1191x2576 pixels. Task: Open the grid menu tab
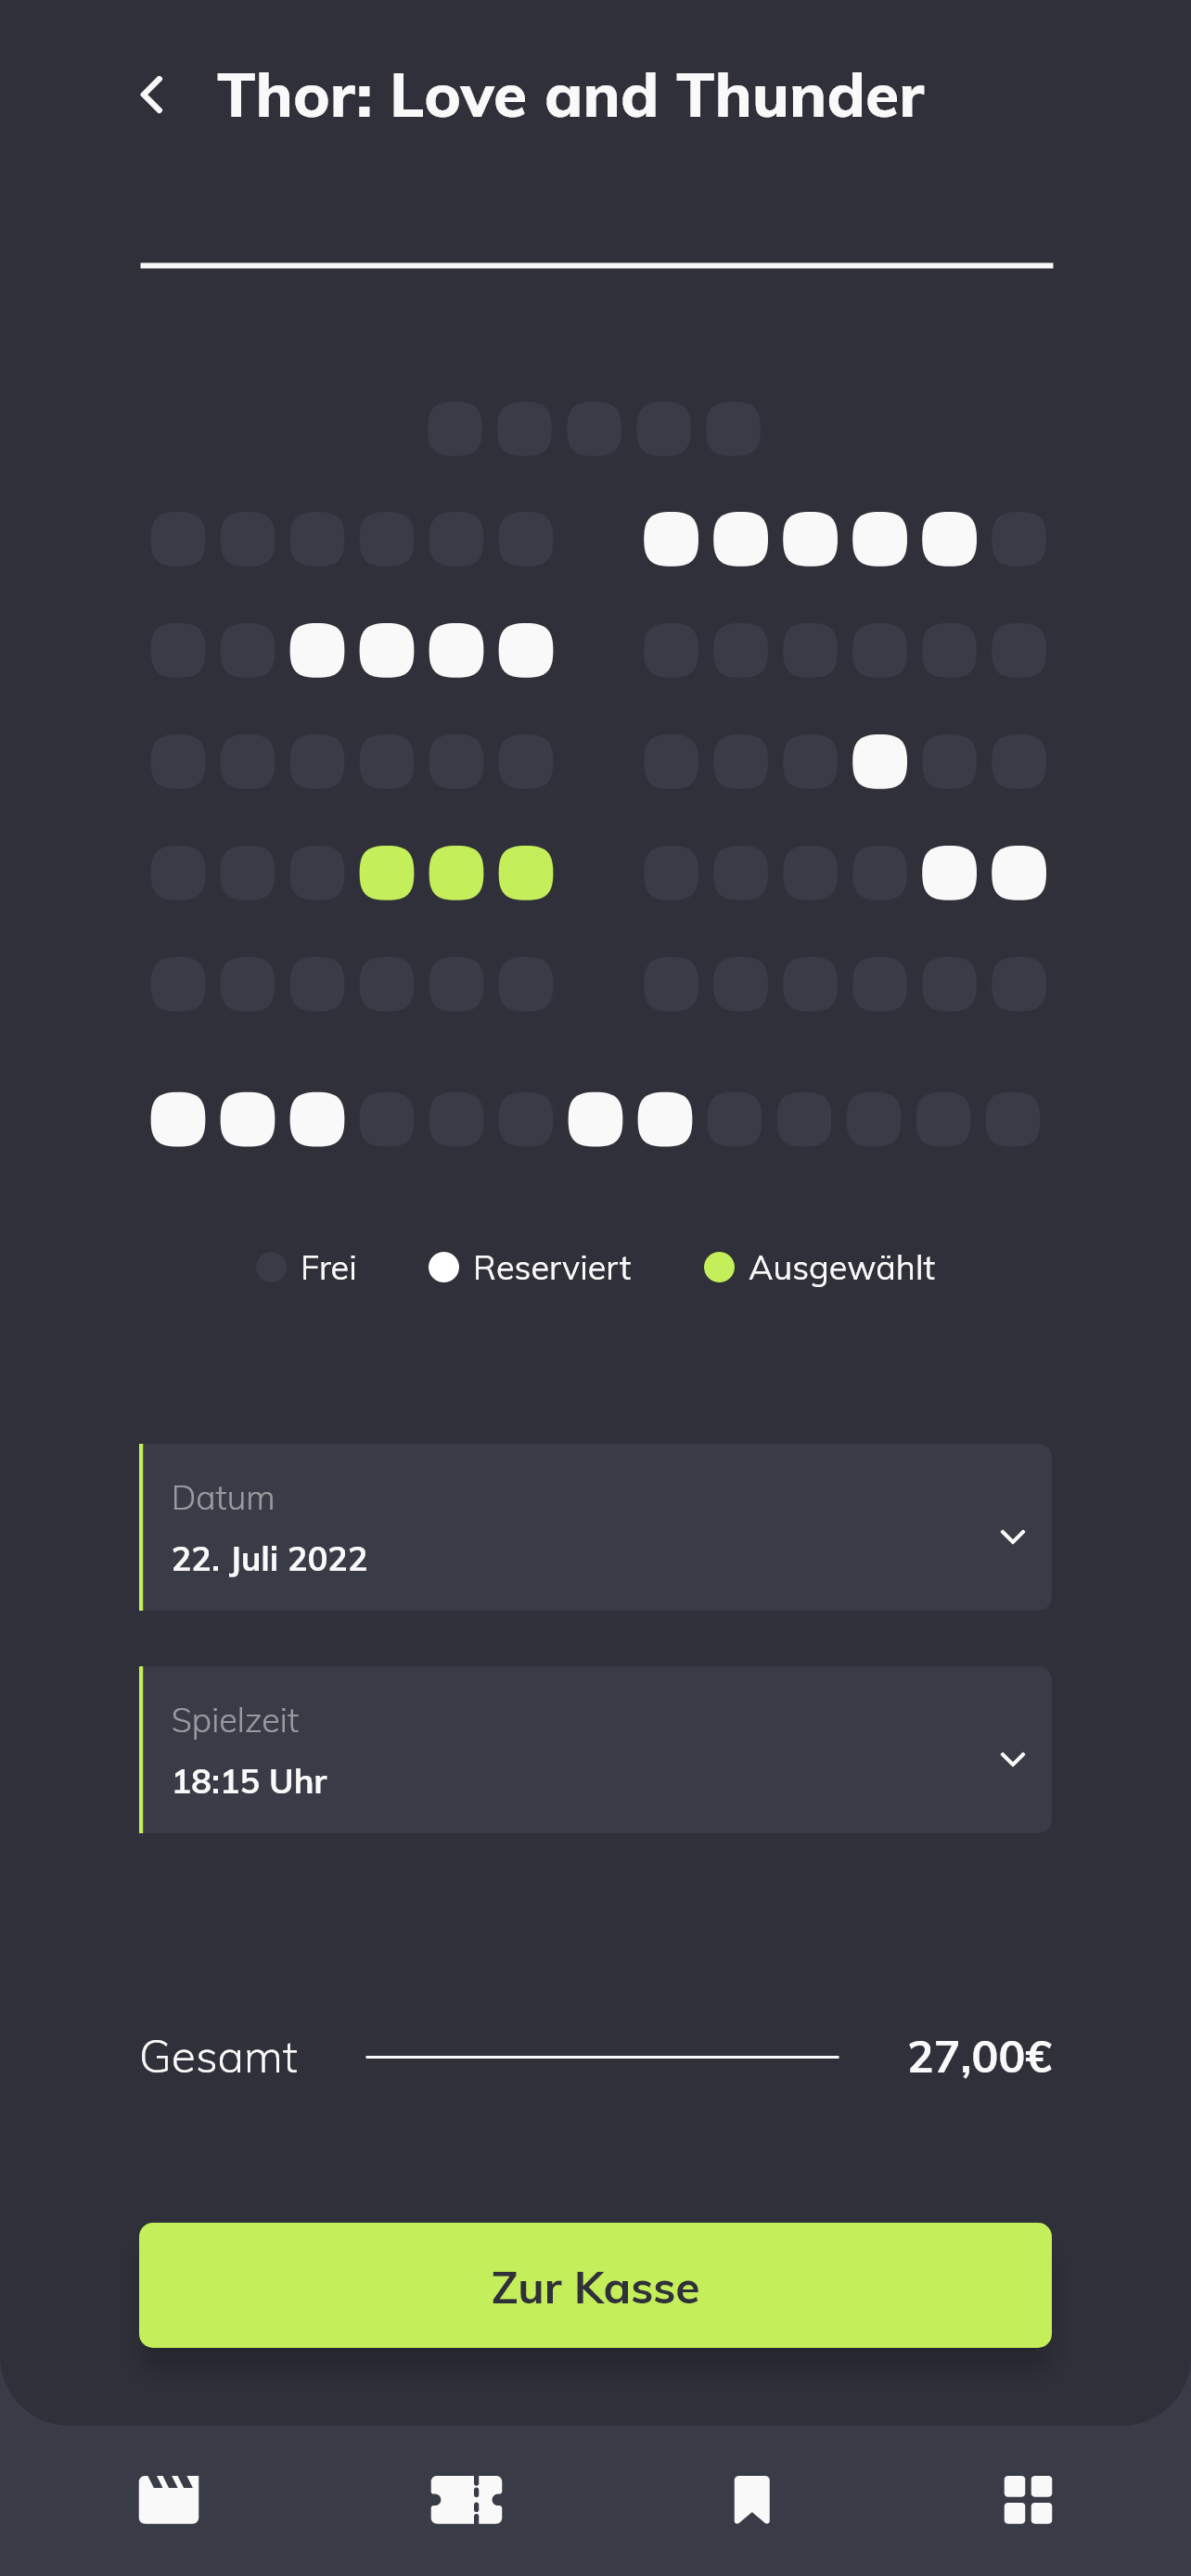(1027, 2499)
